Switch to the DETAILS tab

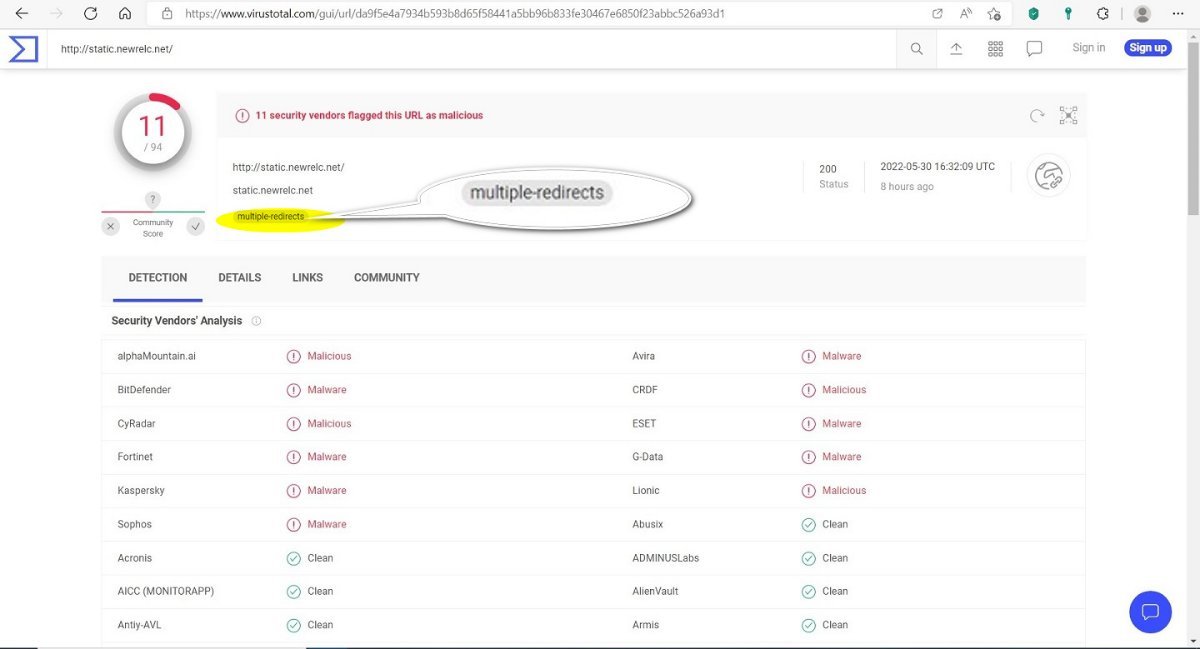click(240, 278)
